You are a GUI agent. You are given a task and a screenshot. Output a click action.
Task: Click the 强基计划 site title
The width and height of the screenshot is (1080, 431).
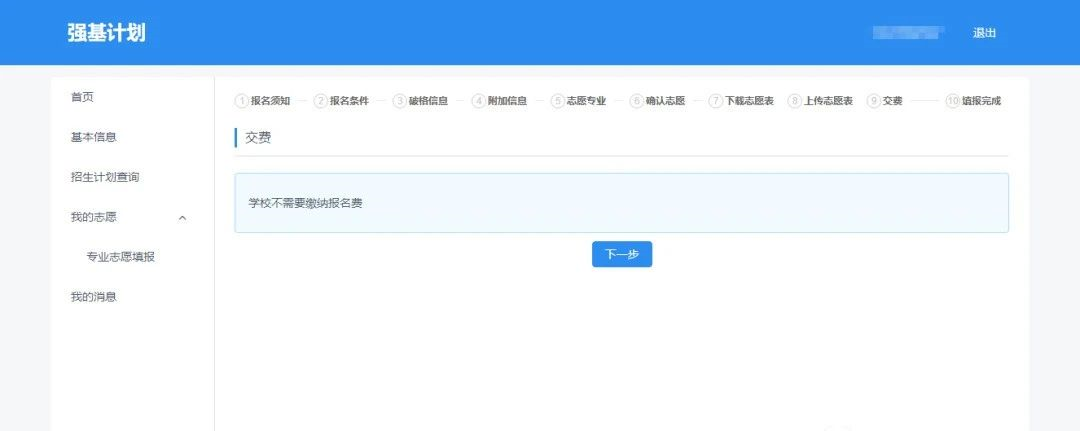click(106, 33)
